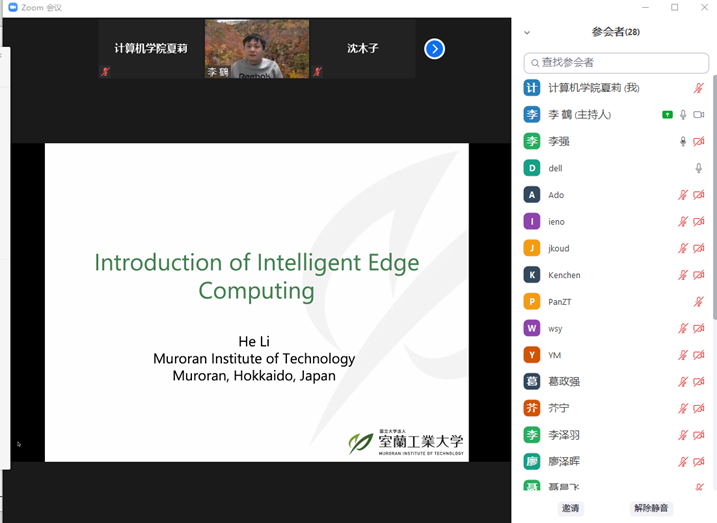Click the screen share icon beside 李鹤

click(x=667, y=115)
